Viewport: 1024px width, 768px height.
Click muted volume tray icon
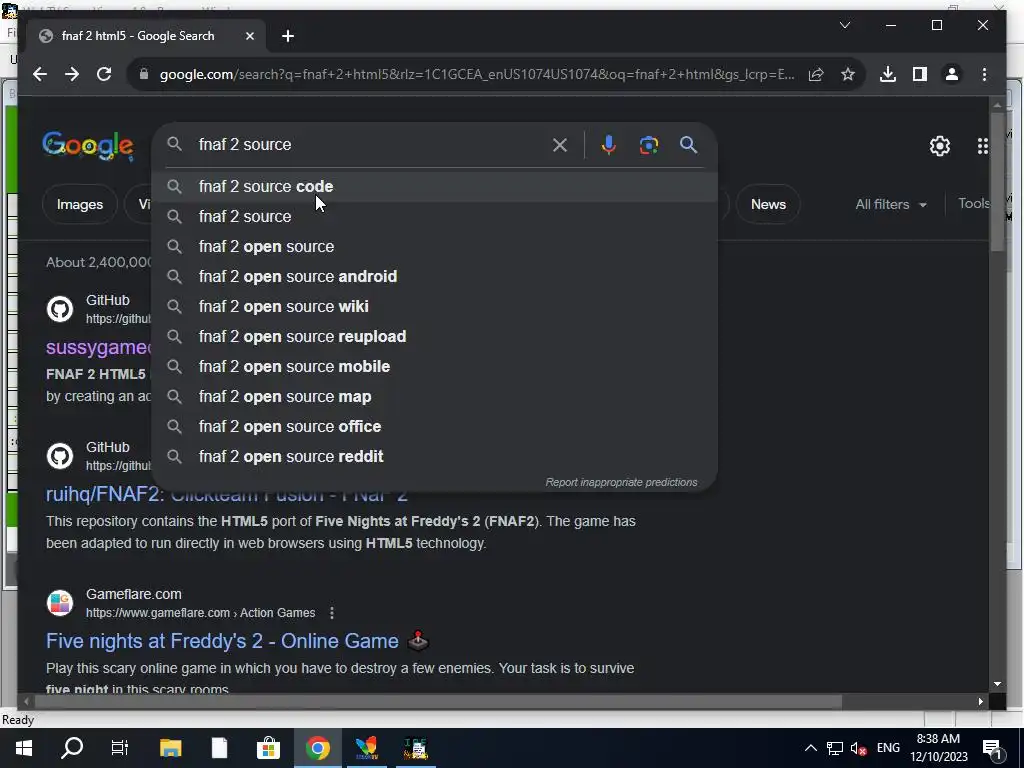[859, 748]
